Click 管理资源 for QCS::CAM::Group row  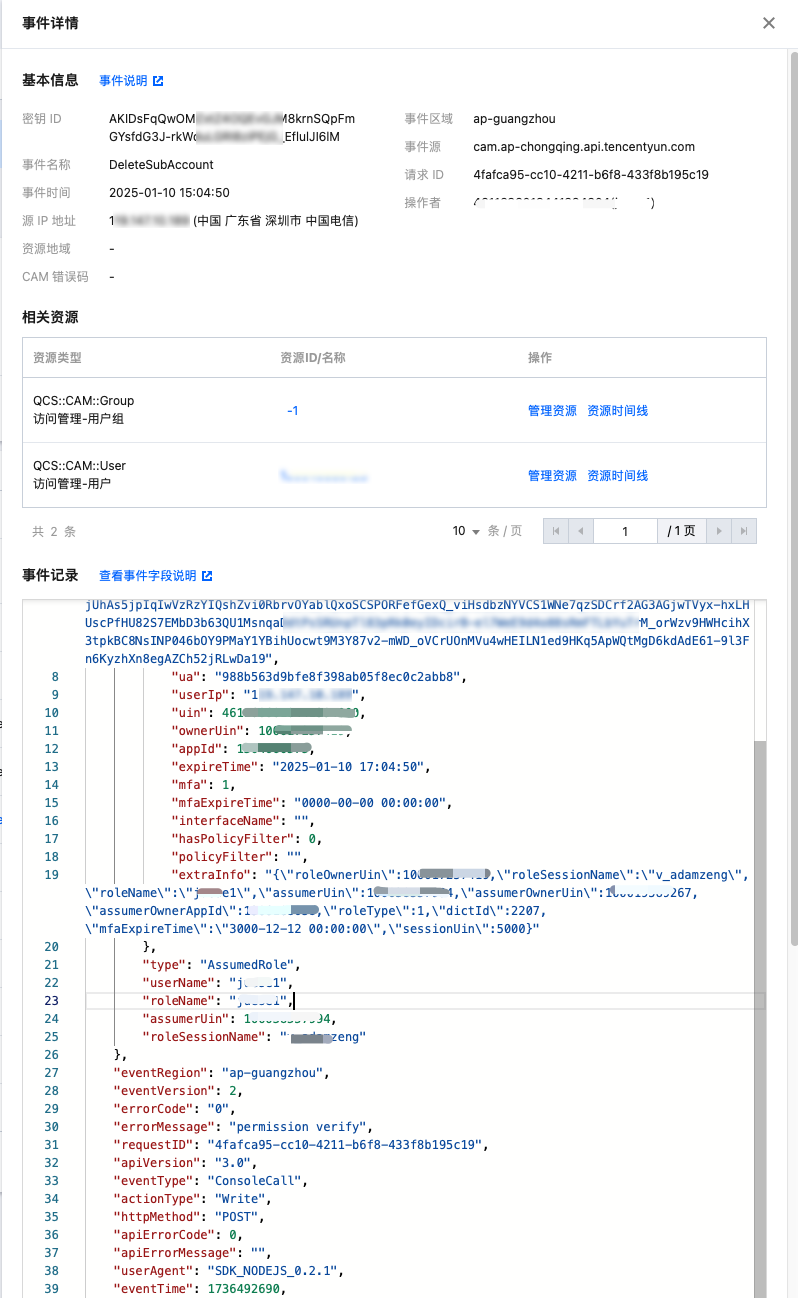pos(552,410)
